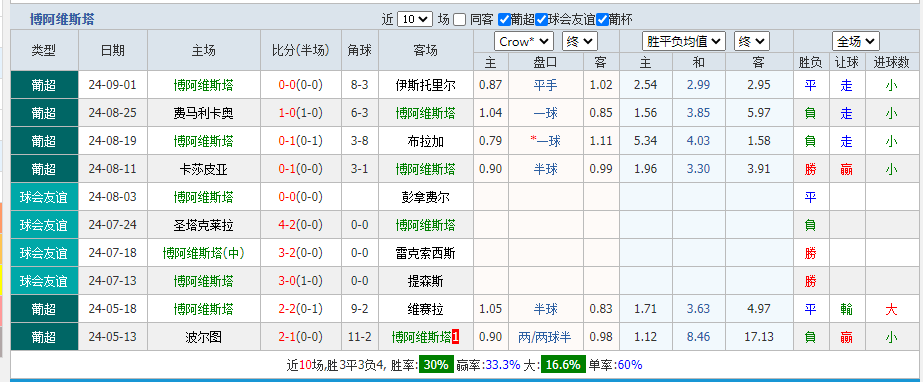Uncheck the 球会友谊 filter checkbox

point(541,19)
